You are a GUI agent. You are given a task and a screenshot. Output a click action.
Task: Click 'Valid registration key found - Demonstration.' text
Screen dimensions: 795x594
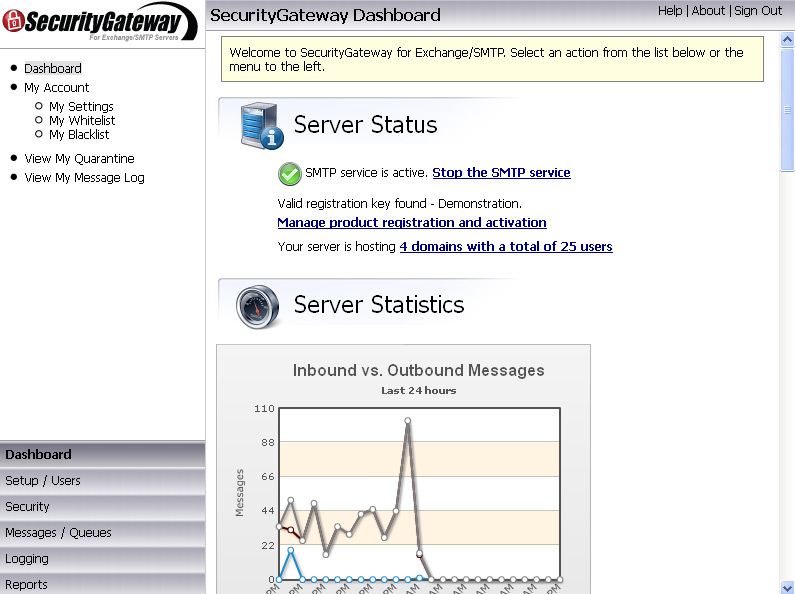pos(400,204)
